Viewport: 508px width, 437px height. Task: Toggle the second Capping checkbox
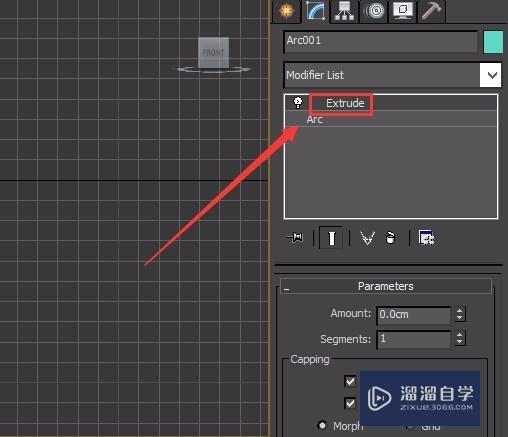point(350,403)
